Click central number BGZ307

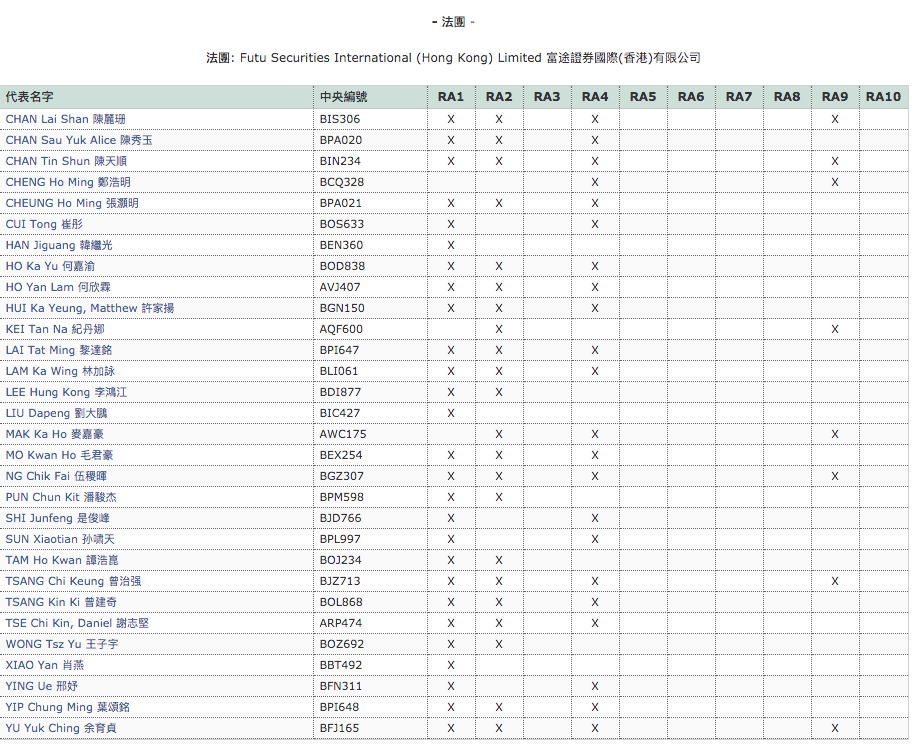(342, 476)
